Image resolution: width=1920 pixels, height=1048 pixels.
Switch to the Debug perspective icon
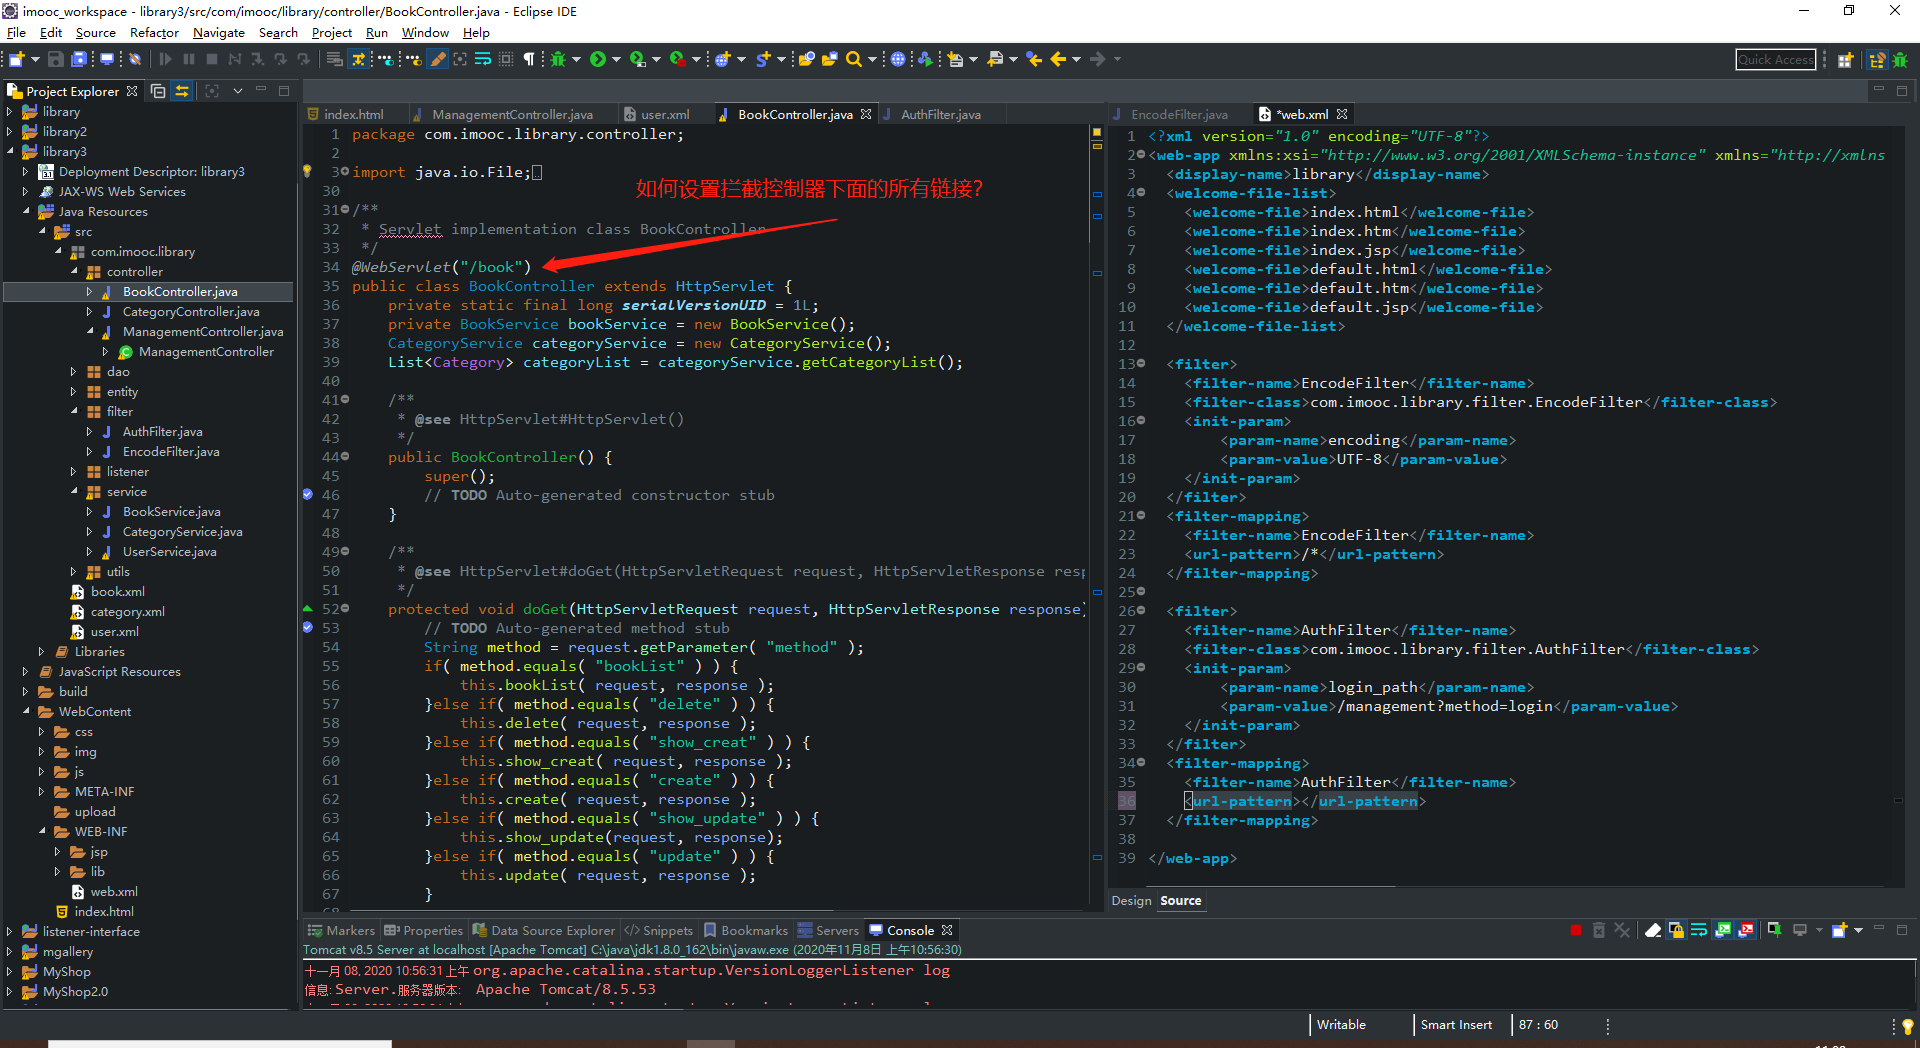pos(1900,60)
